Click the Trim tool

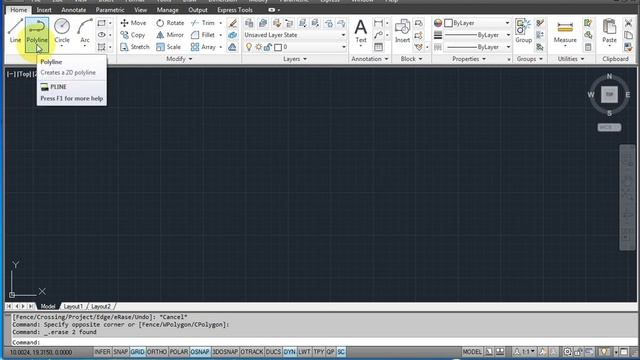[x=203, y=23]
